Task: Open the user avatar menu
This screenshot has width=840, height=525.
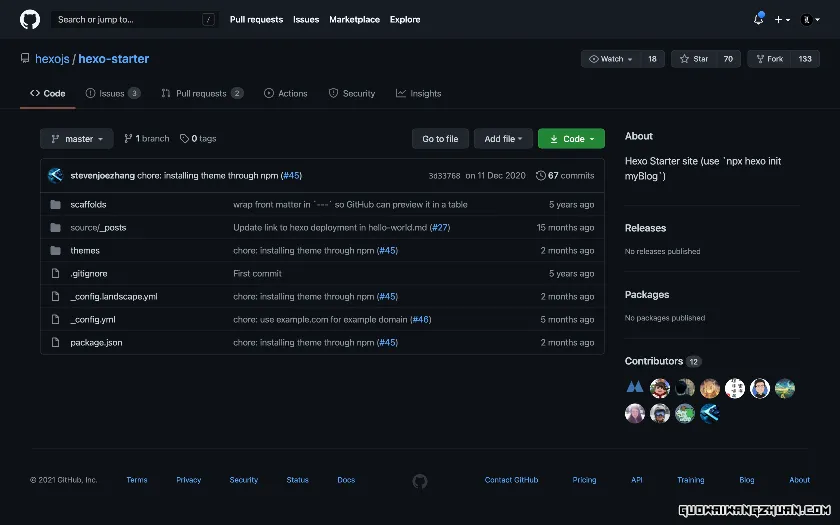Action: tap(810, 20)
